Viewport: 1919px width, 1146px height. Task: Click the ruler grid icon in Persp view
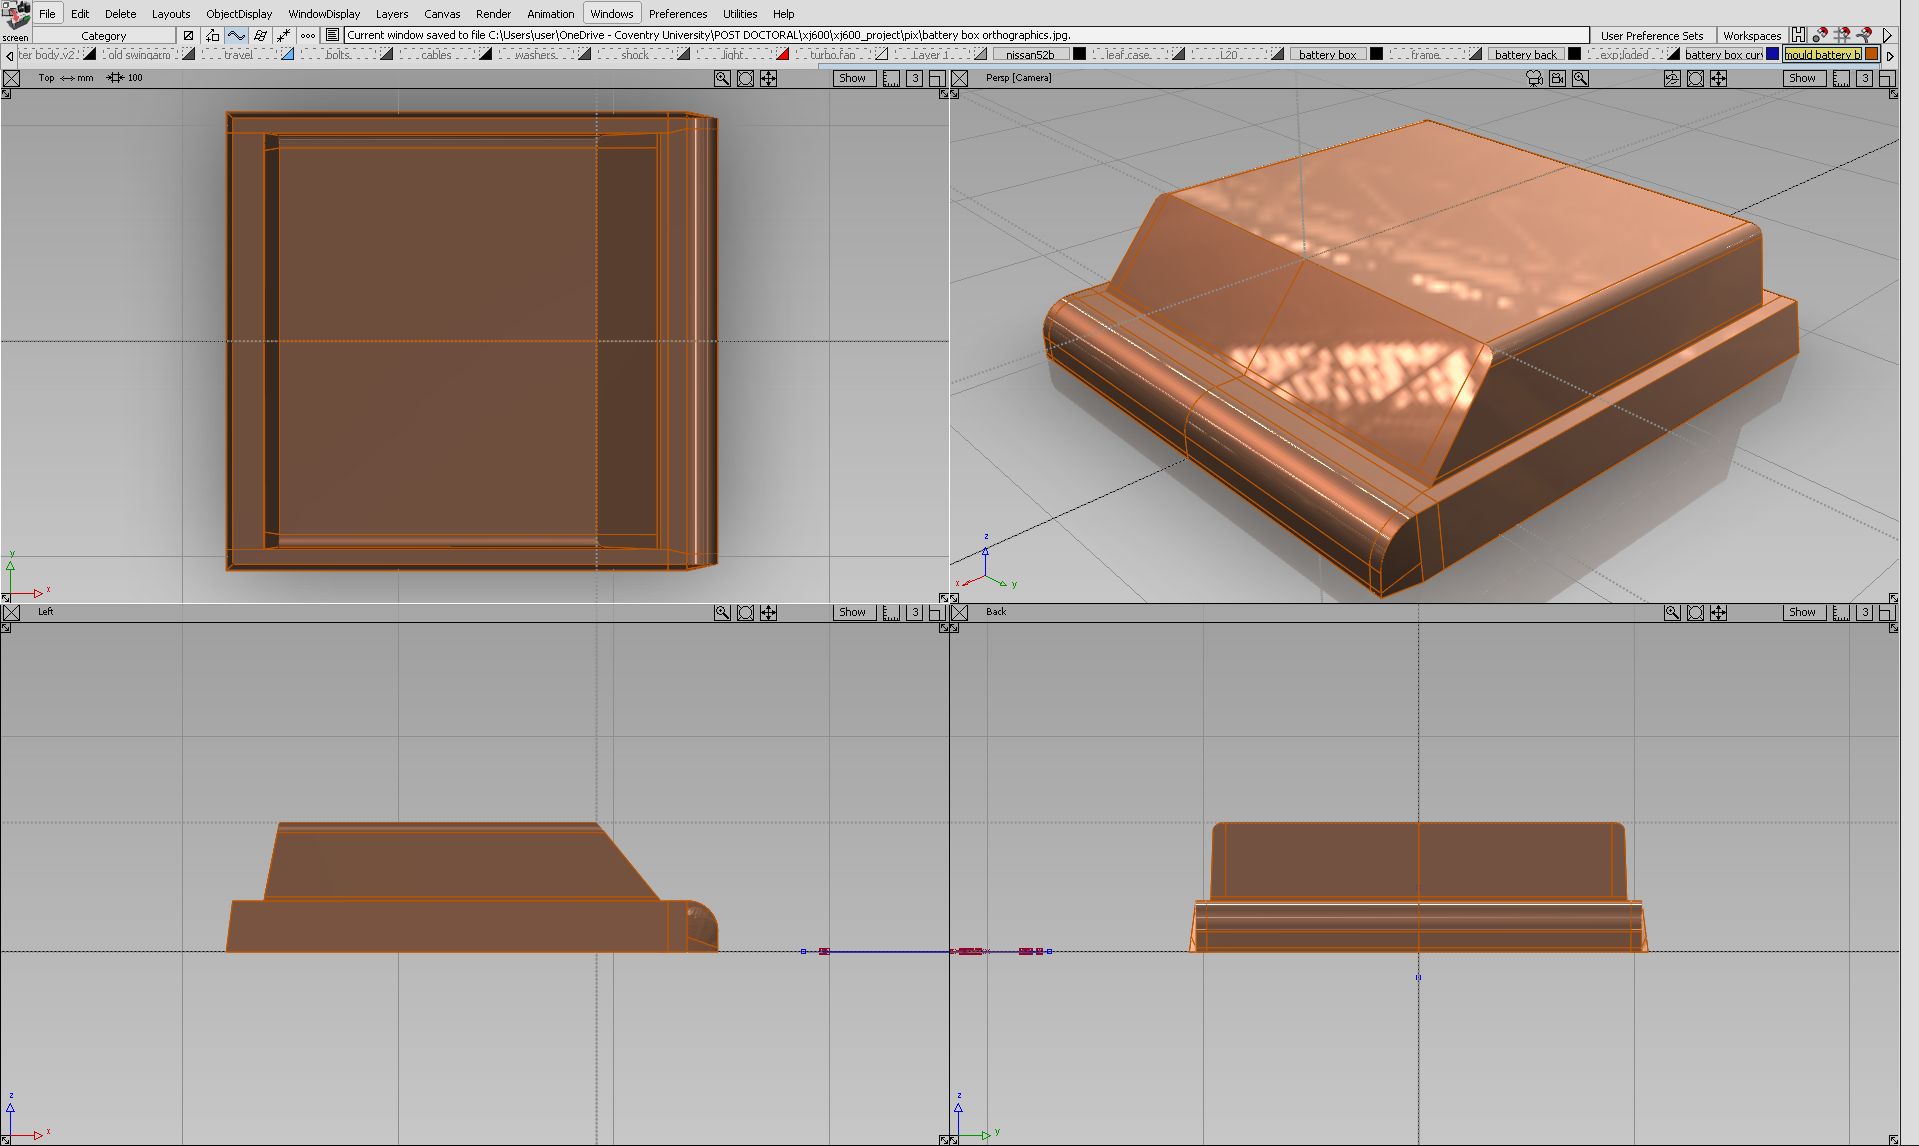coord(1841,78)
